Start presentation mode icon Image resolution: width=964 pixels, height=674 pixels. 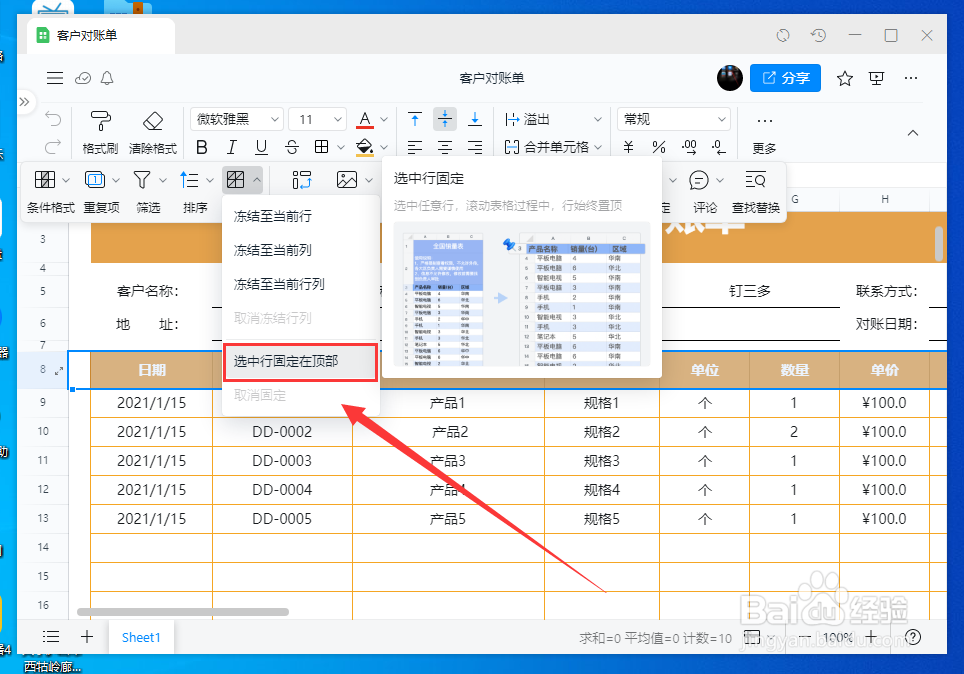tap(876, 78)
